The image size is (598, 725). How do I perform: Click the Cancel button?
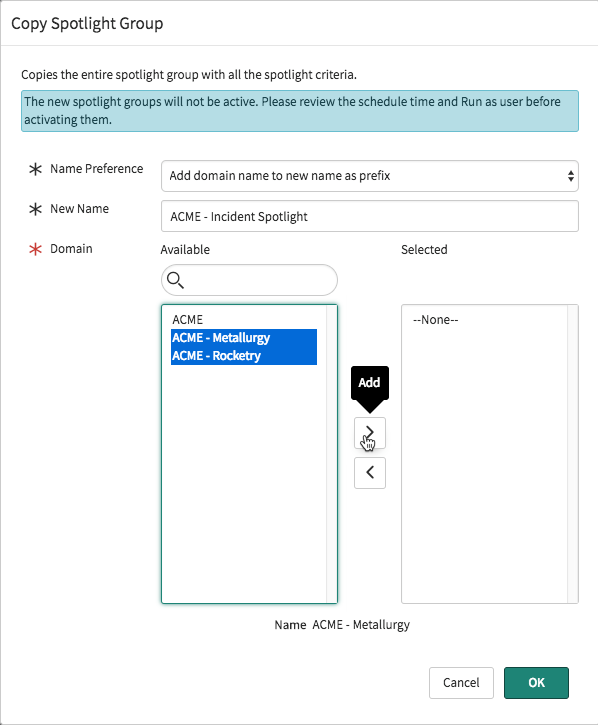click(x=461, y=682)
